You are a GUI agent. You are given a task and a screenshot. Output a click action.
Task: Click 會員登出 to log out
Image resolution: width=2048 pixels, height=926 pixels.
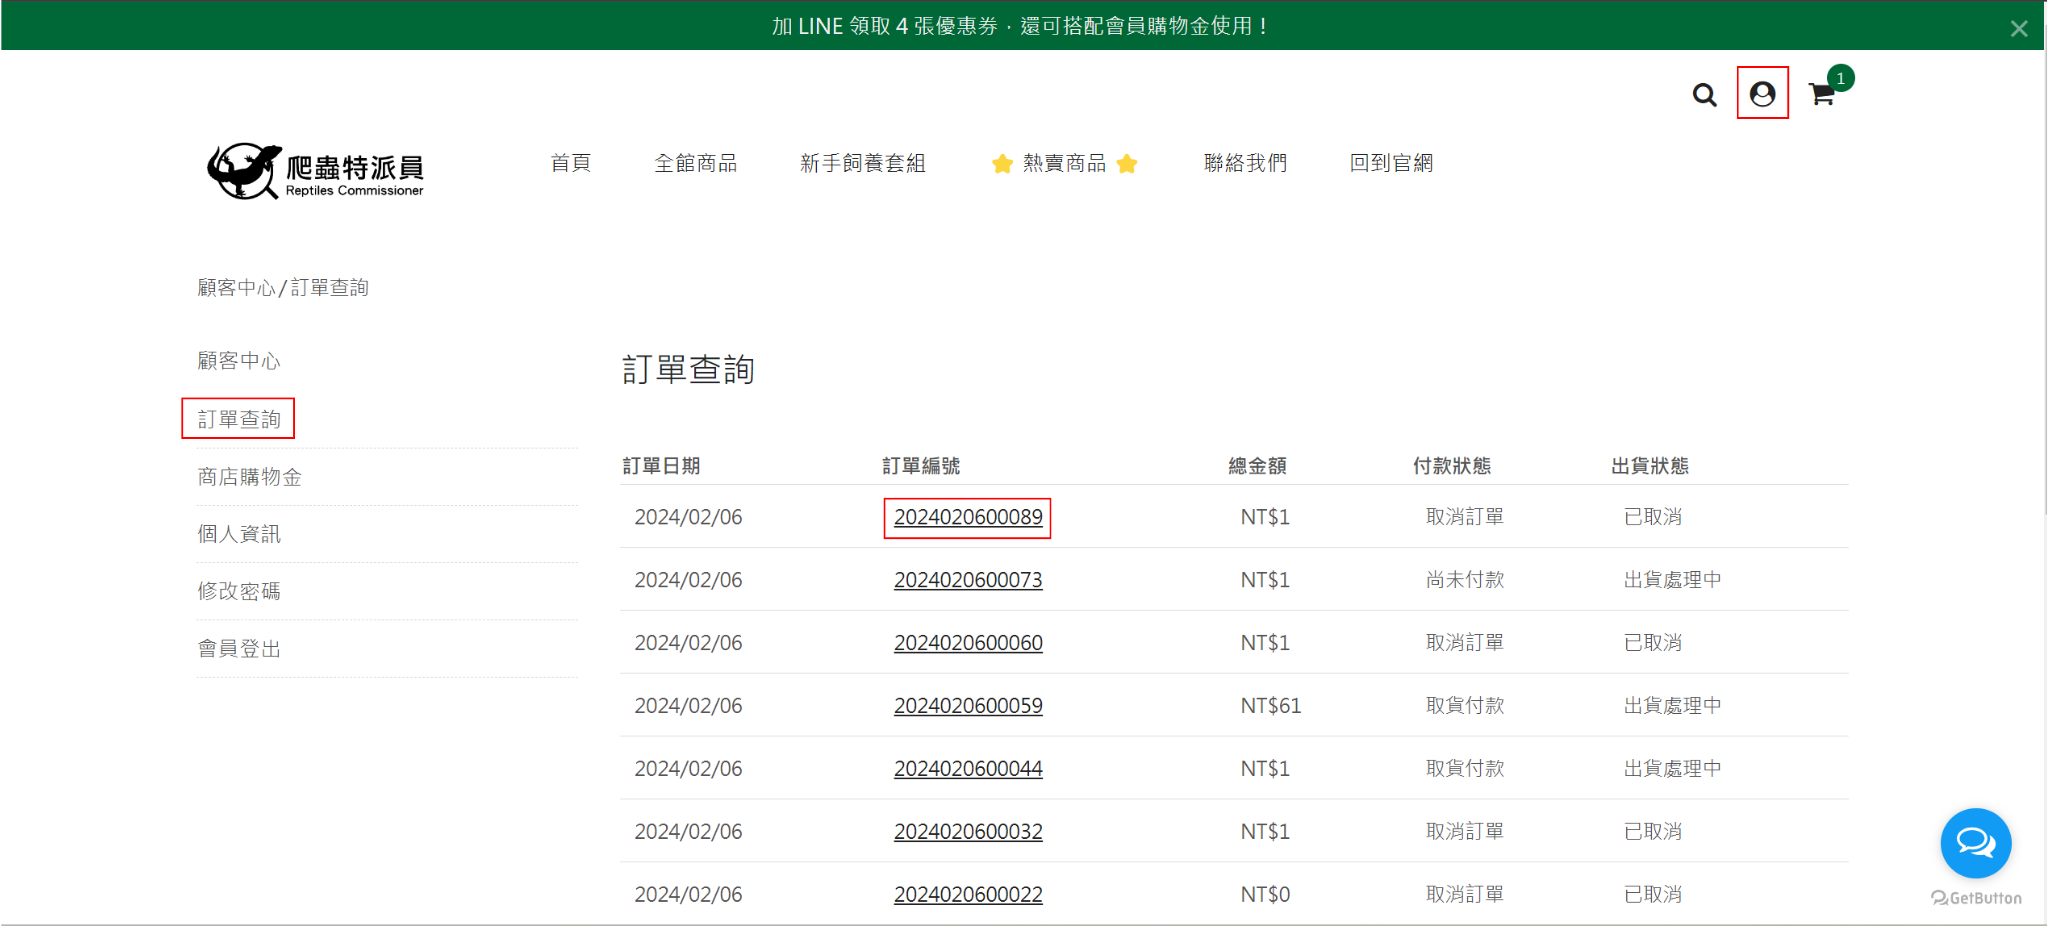239,649
